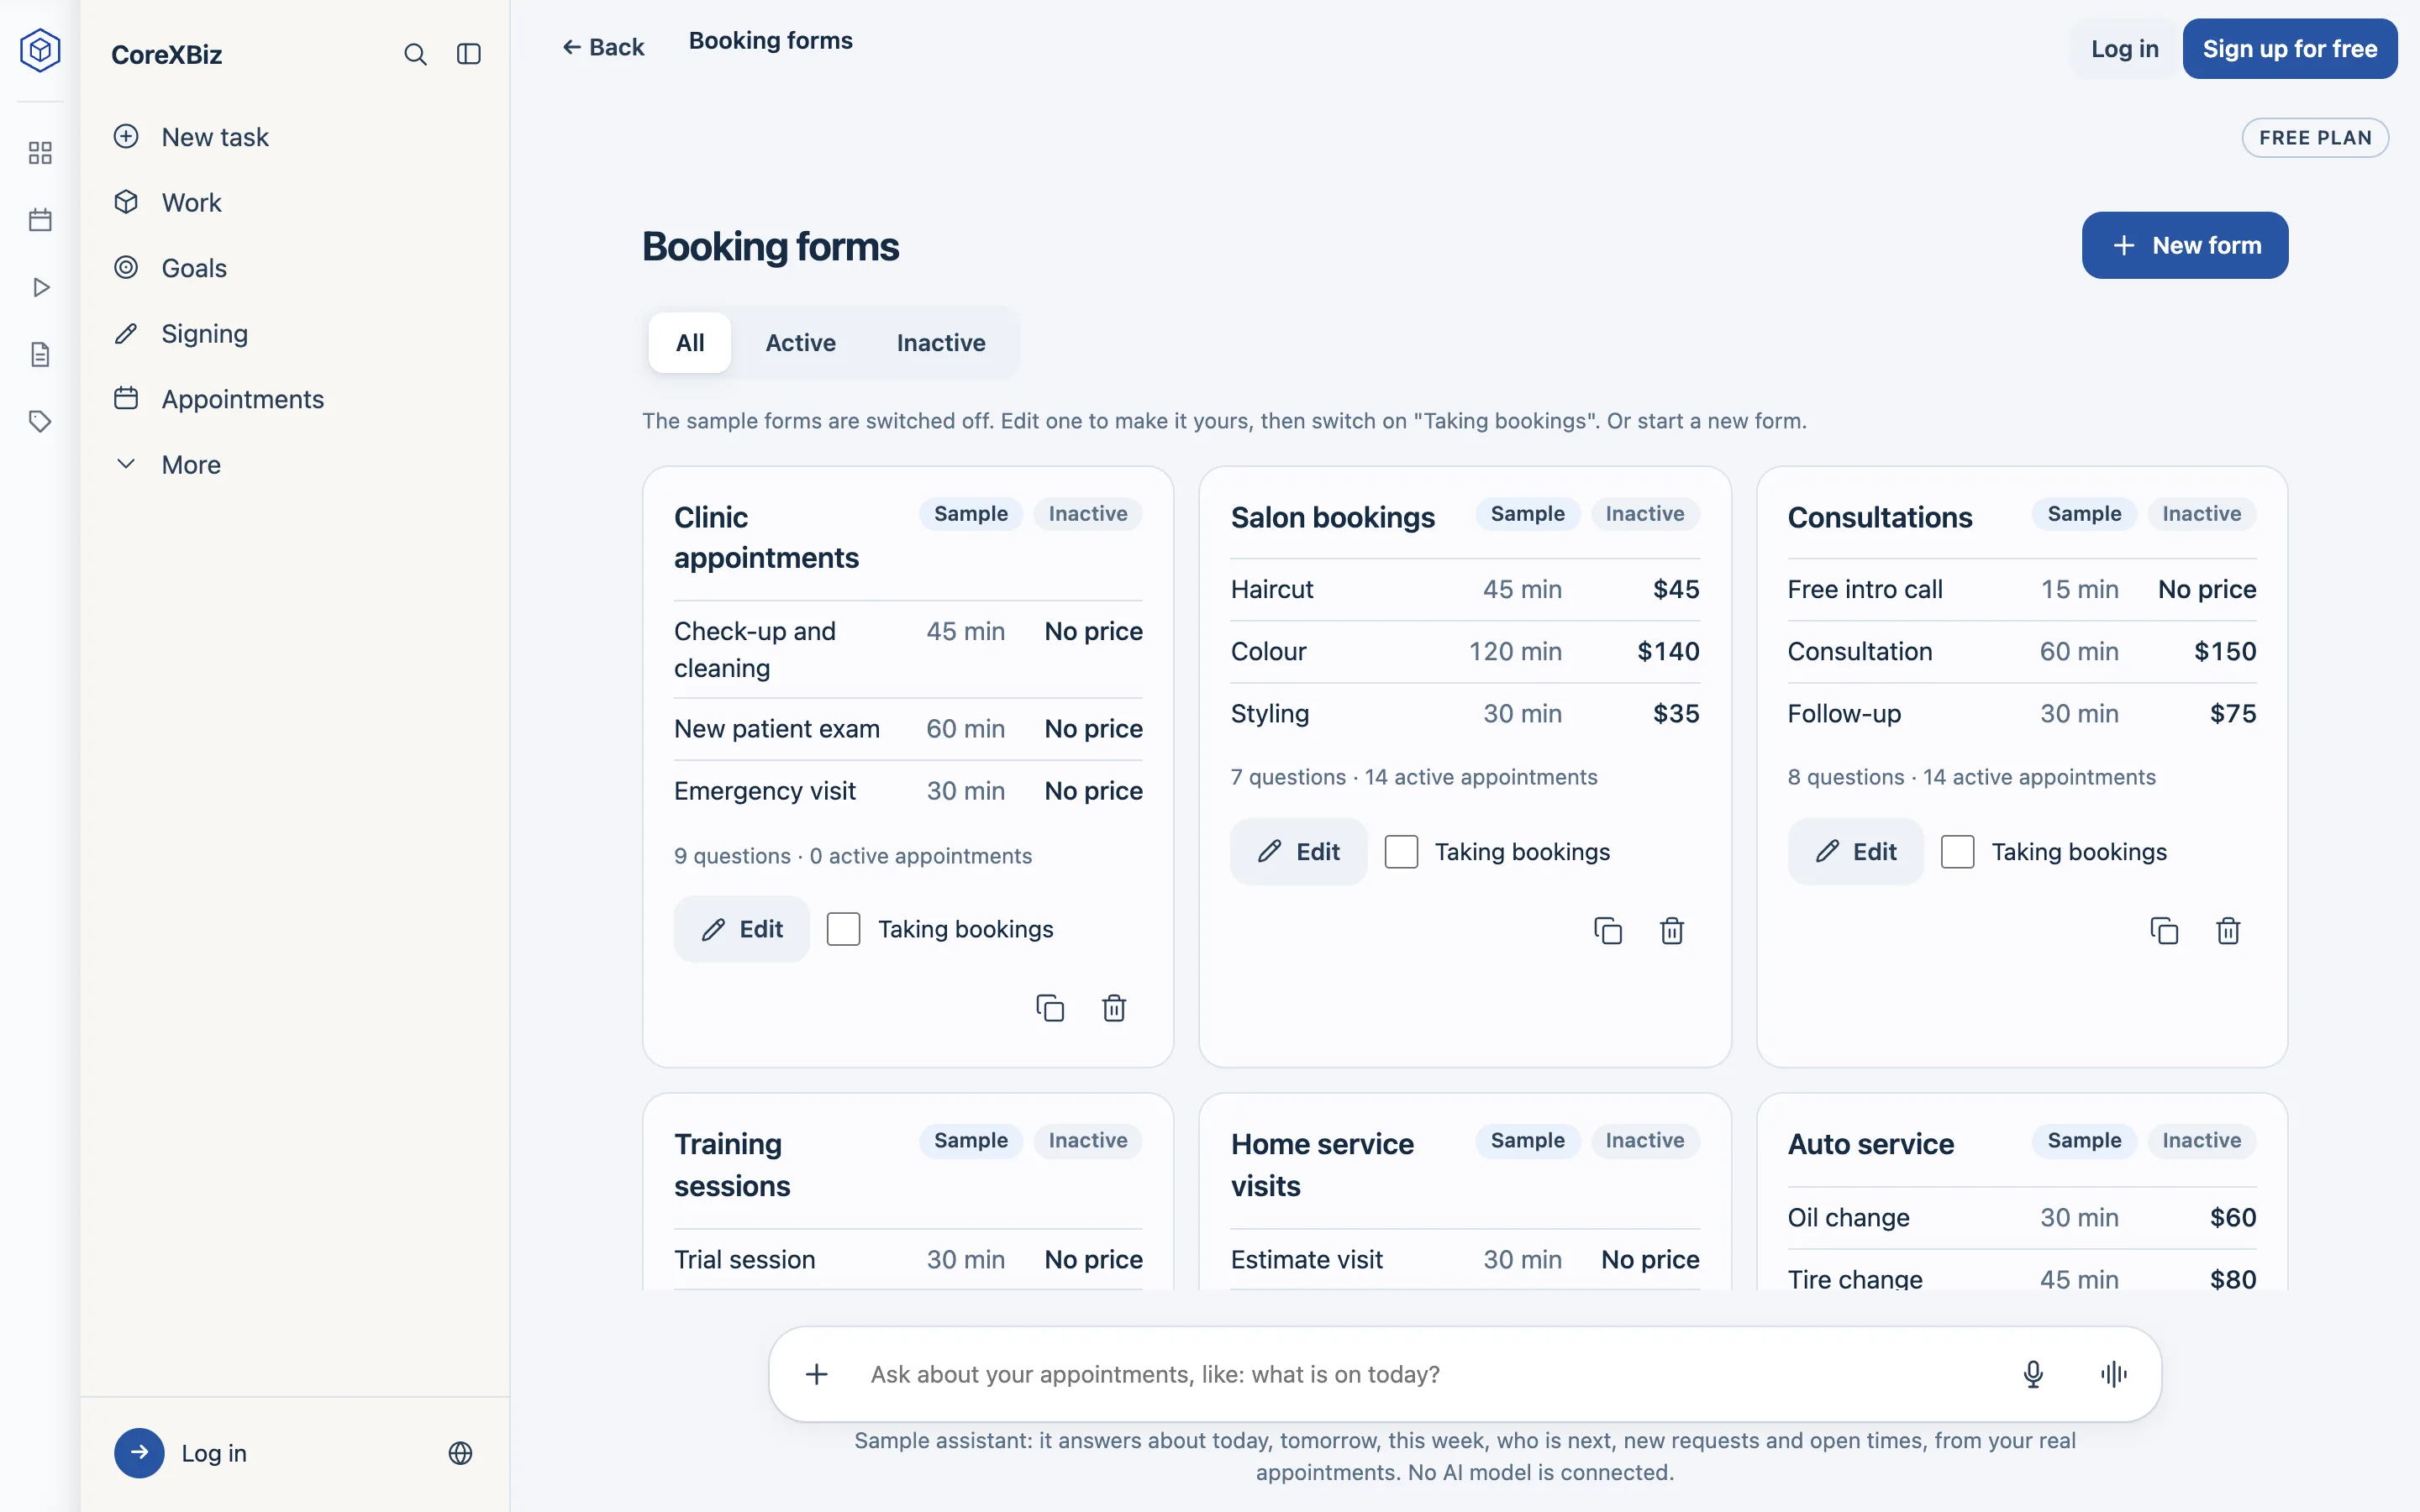Delete the Clinic appointments form
This screenshot has width=2420, height=1512.
tap(1114, 1008)
